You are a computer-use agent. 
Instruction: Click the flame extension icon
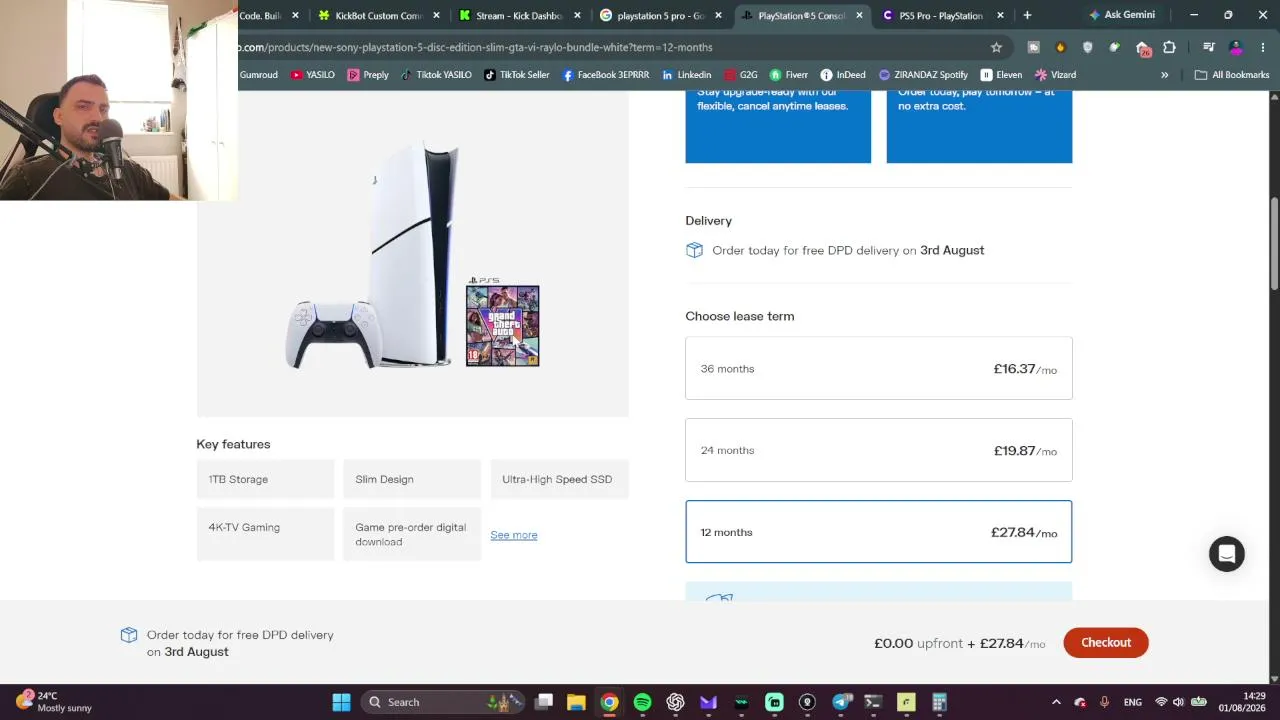click(1061, 47)
